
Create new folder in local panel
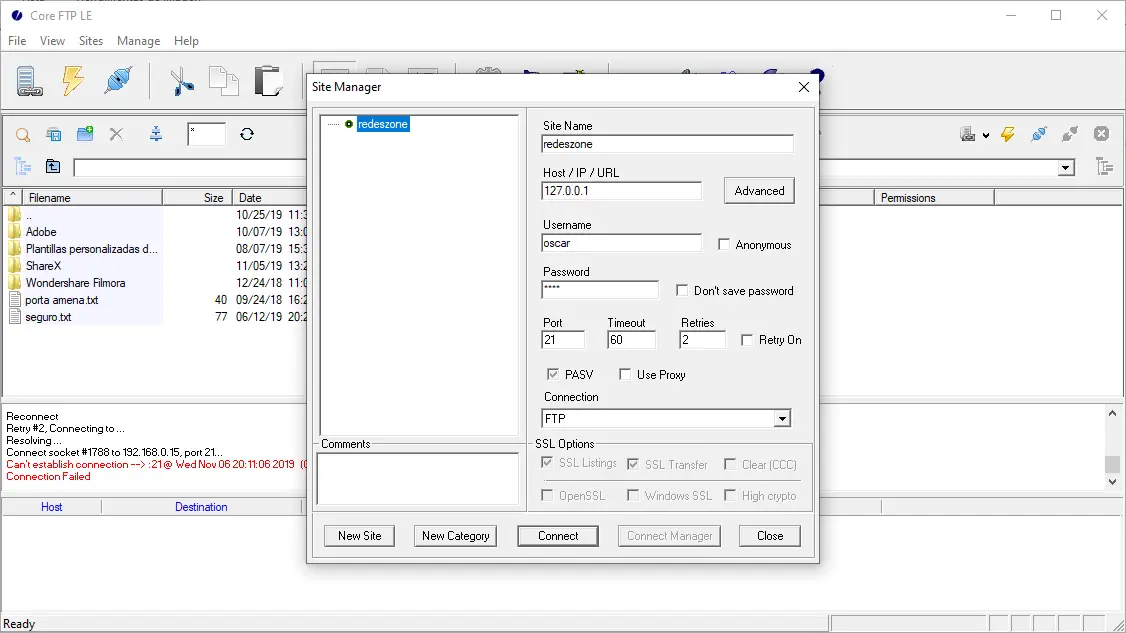85,134
